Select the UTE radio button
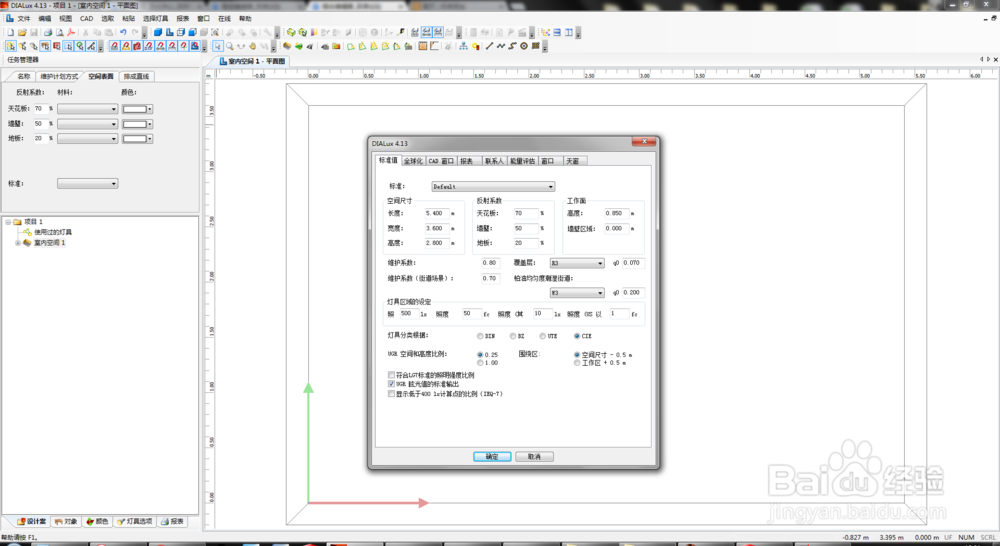1000x546 pixels. [543, 336]
